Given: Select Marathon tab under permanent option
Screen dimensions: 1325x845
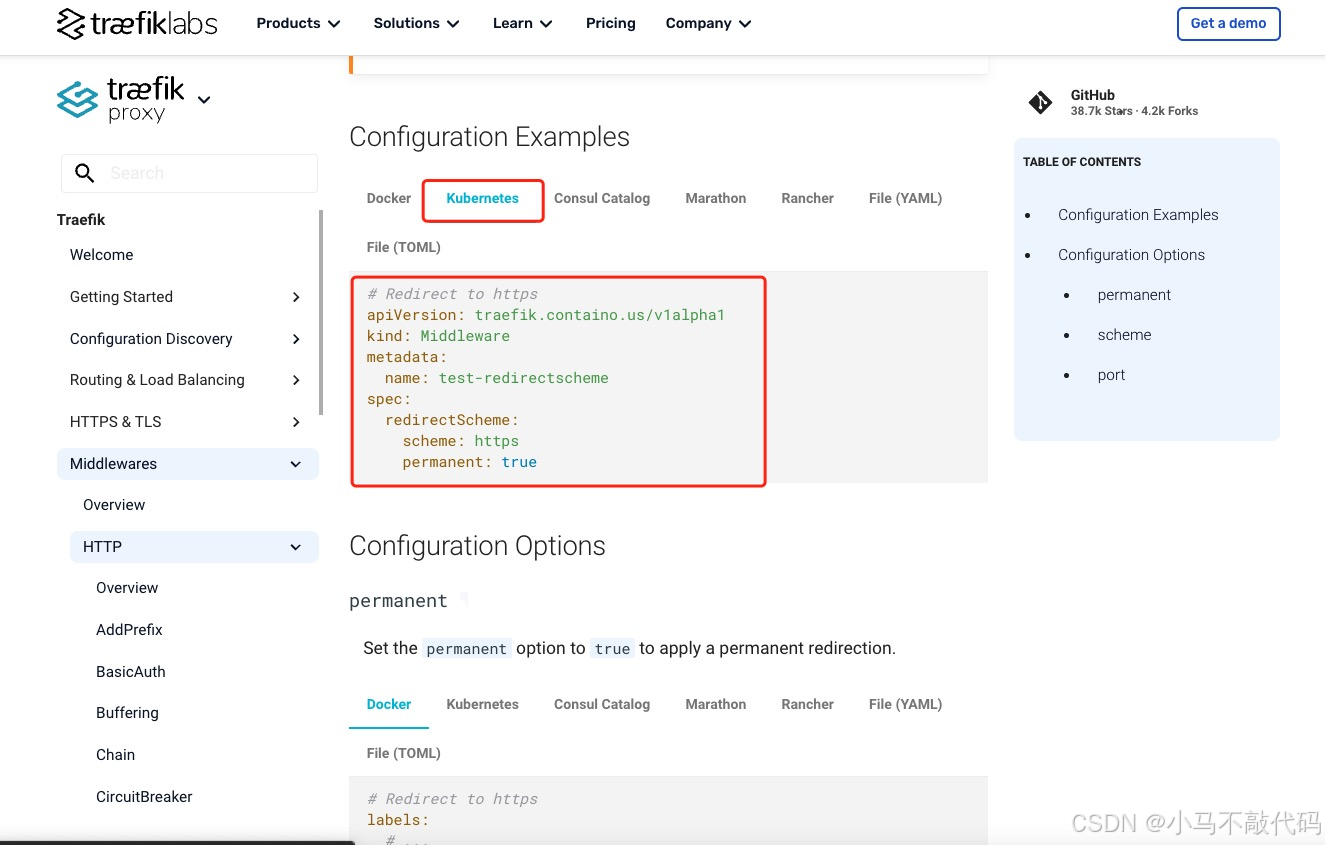Looking at the screenshot, I should click(x=716, y=704).
